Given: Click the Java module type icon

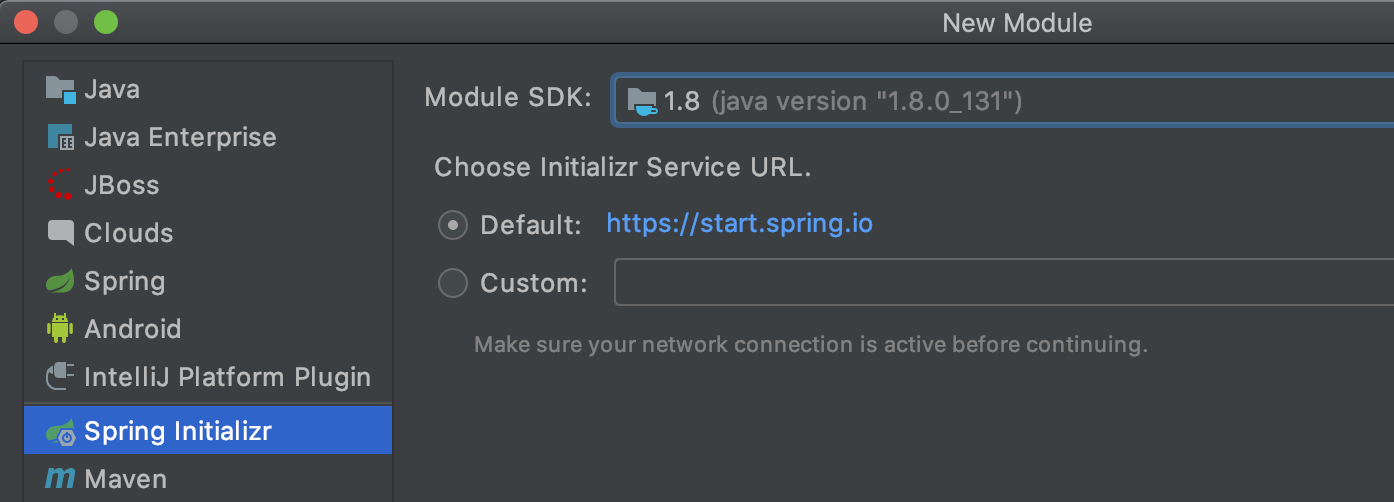Looking at the screenshot, I should 61,90.
